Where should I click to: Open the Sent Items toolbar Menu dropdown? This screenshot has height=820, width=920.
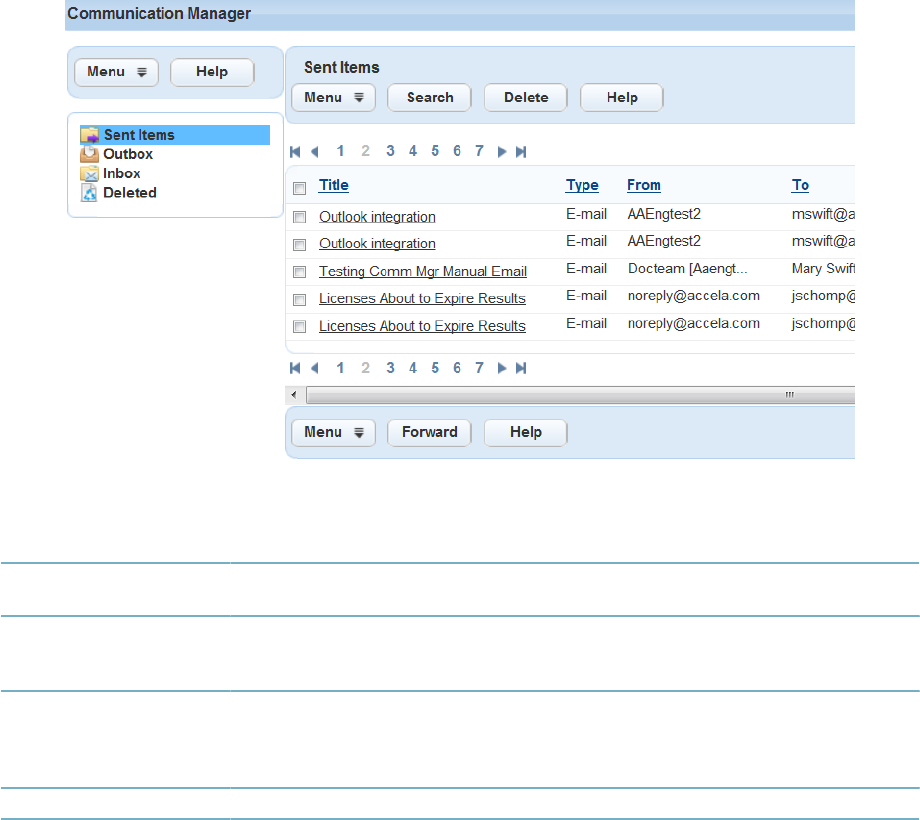(333, 98)
